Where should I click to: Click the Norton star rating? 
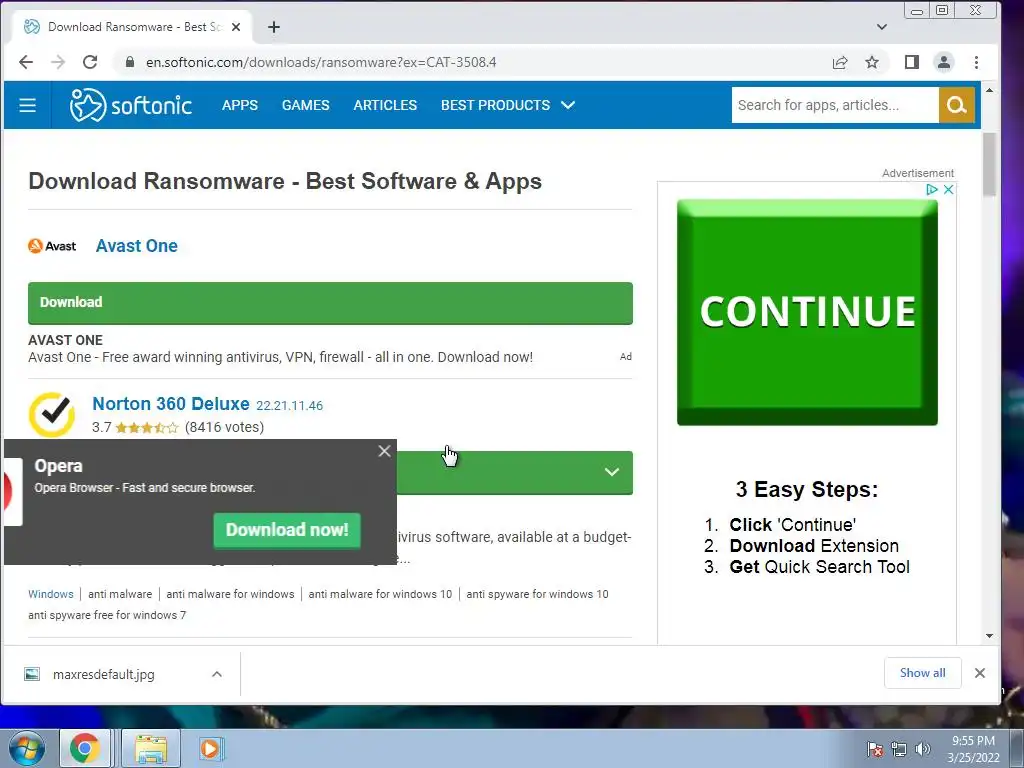tap(146, 428)
